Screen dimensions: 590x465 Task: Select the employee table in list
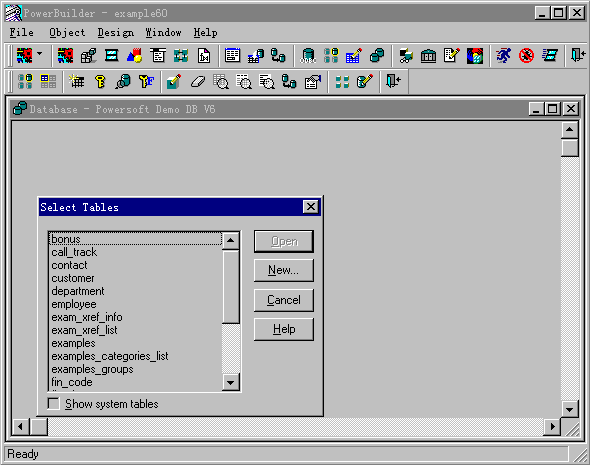click(74, 304)
